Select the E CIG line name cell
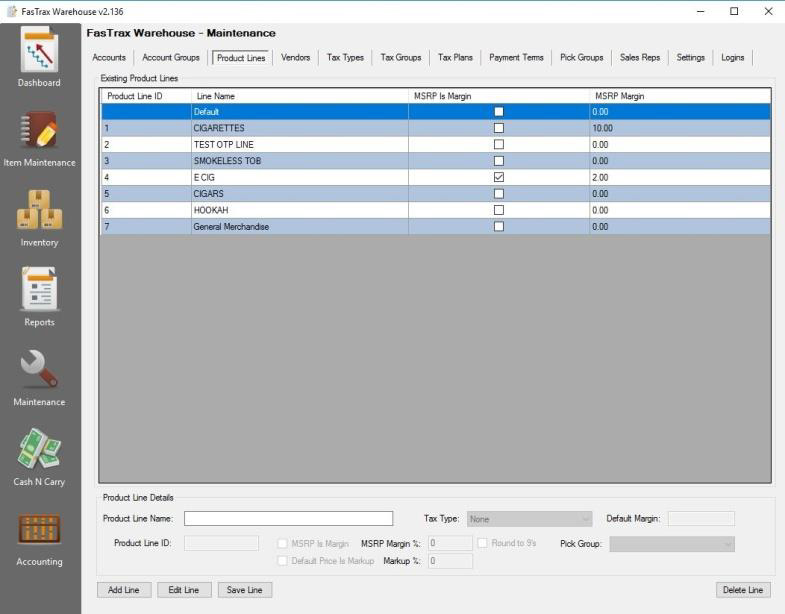 point(299,177)
